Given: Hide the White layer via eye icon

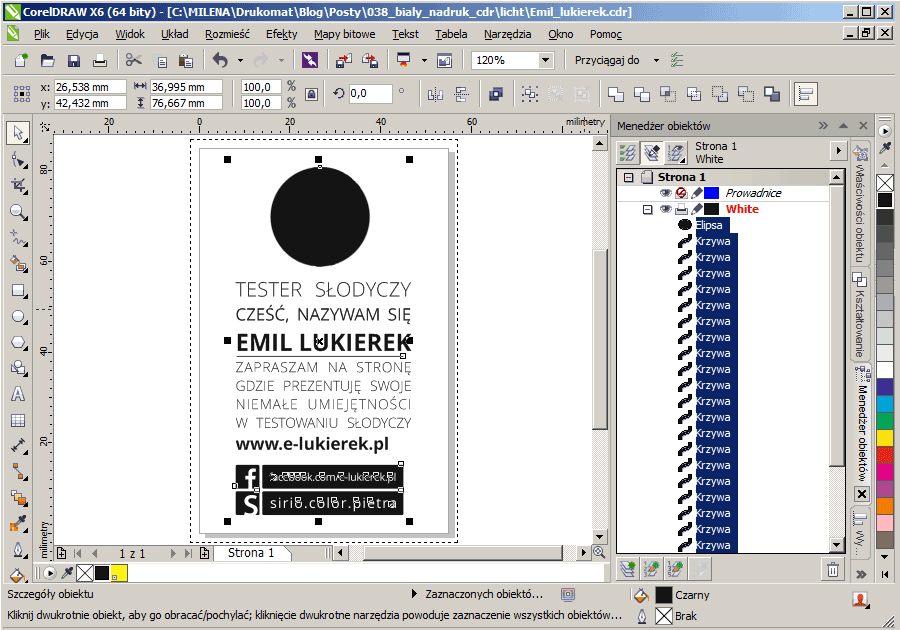Looking at the screenshot, I should pyautogui.click(x=666, y=209).
